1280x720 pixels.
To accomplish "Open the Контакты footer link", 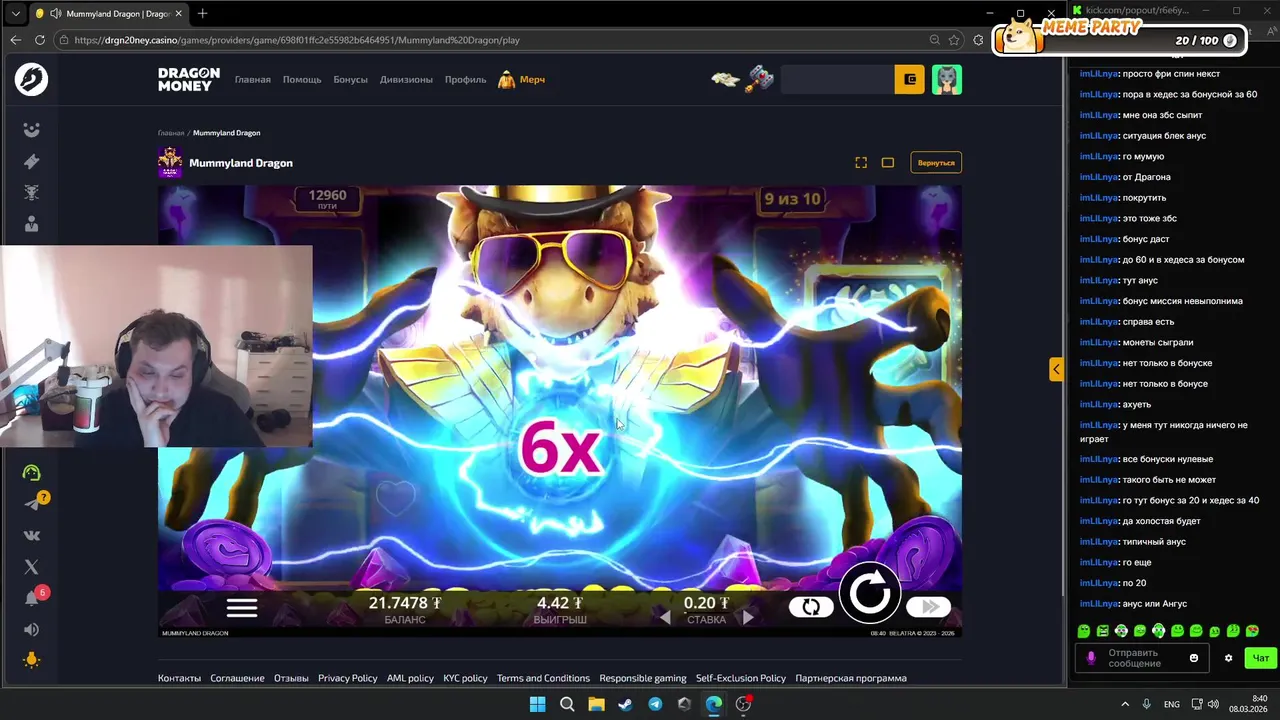I will point(179,678).
